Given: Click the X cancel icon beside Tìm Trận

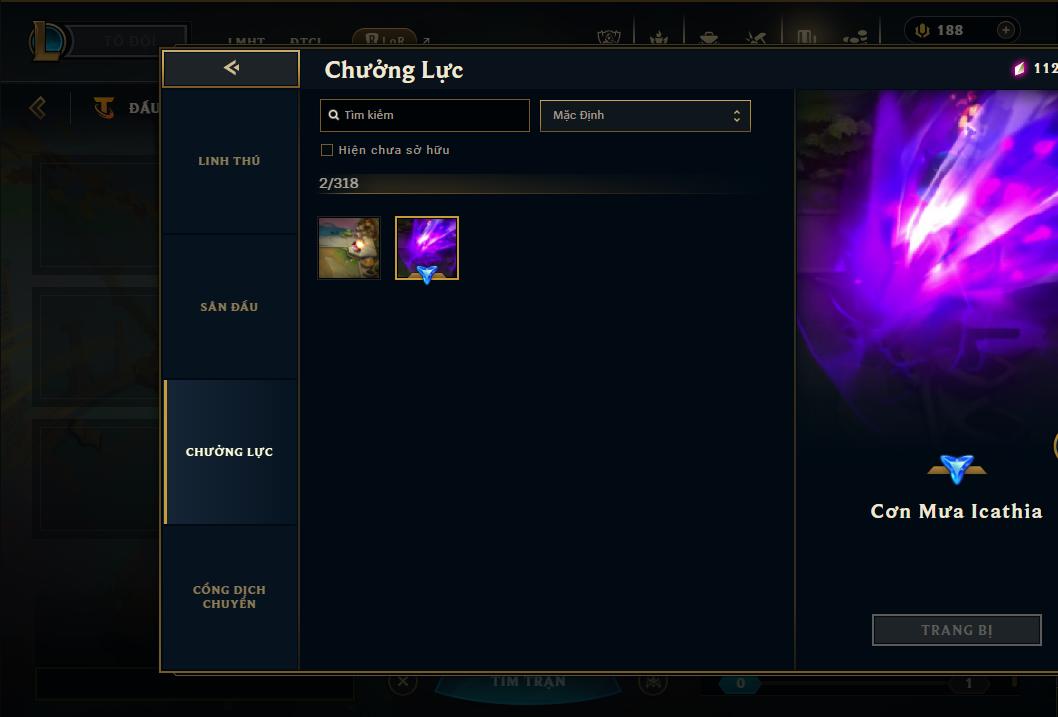Looking at the screenshot, I should pos(403,681).
